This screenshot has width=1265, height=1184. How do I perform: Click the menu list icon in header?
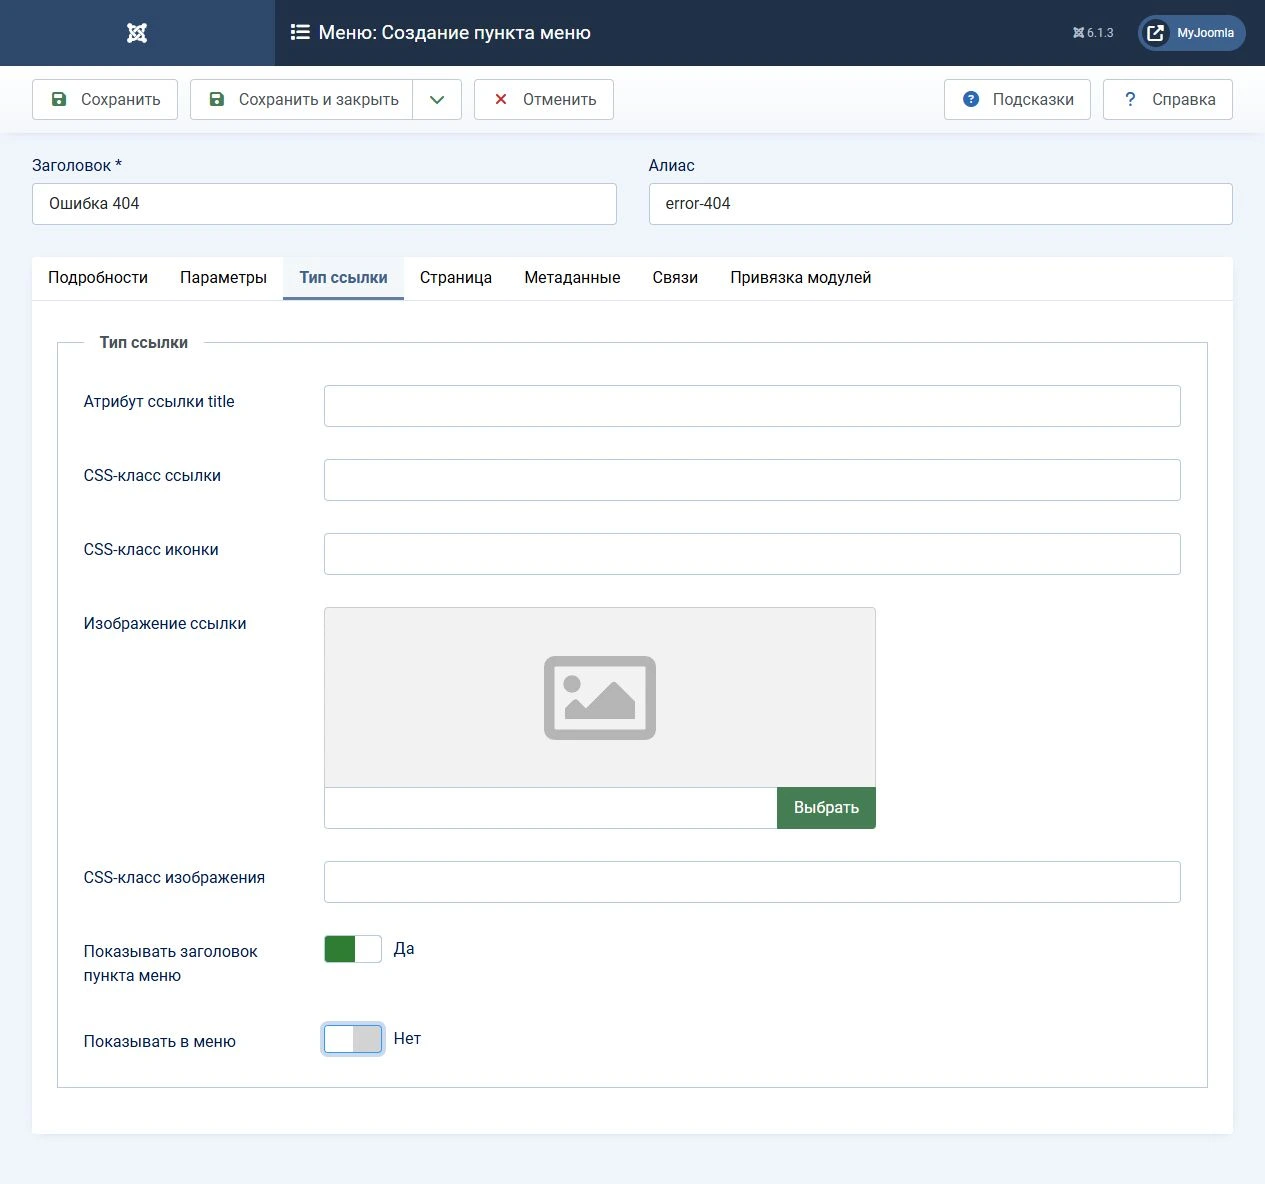click(x=300, y=32)
